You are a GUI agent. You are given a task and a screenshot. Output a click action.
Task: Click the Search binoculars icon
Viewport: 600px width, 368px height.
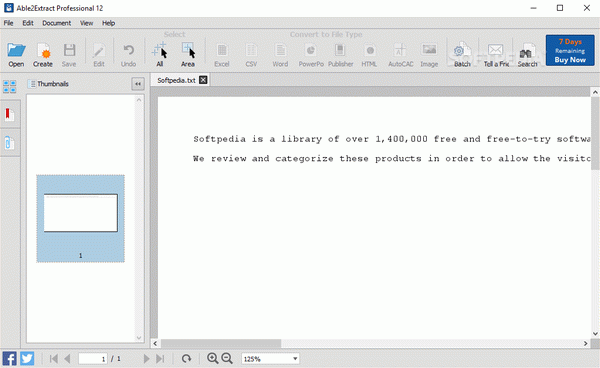tap(527, 55)
